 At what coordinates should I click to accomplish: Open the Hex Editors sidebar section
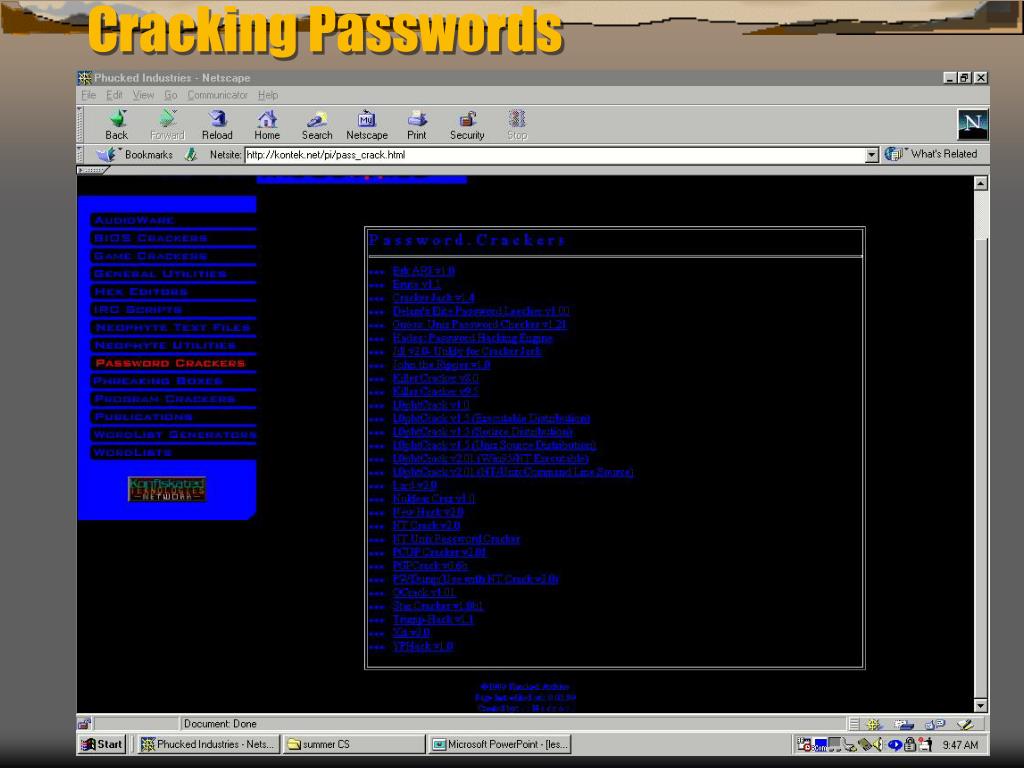(141, 291)
